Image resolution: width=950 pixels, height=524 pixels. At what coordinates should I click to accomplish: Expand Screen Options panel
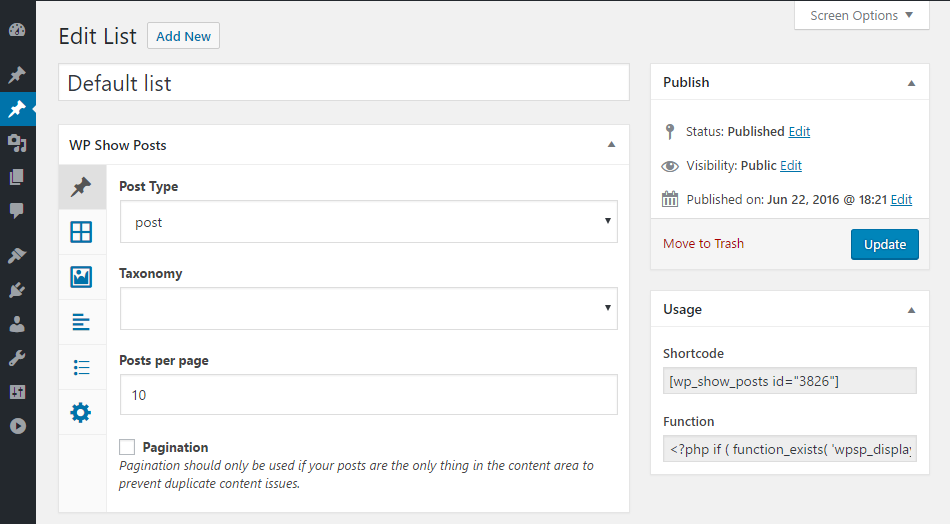(x=862, y=15)
